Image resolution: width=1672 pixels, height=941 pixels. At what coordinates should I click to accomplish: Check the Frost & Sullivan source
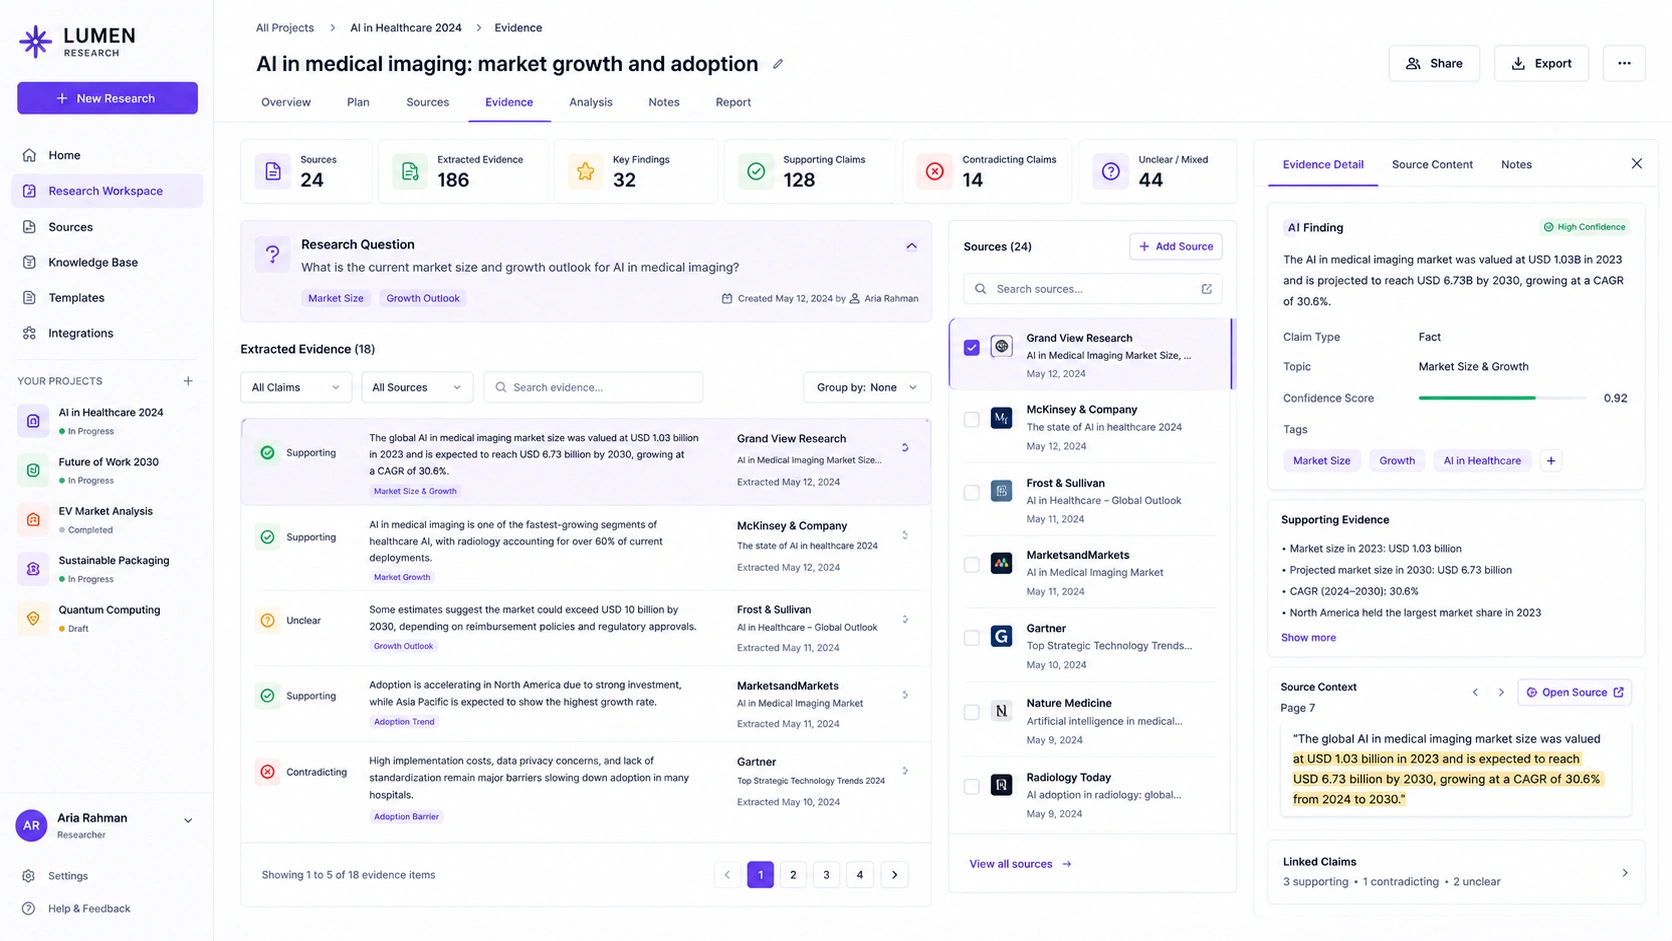(x=972, y=492)
